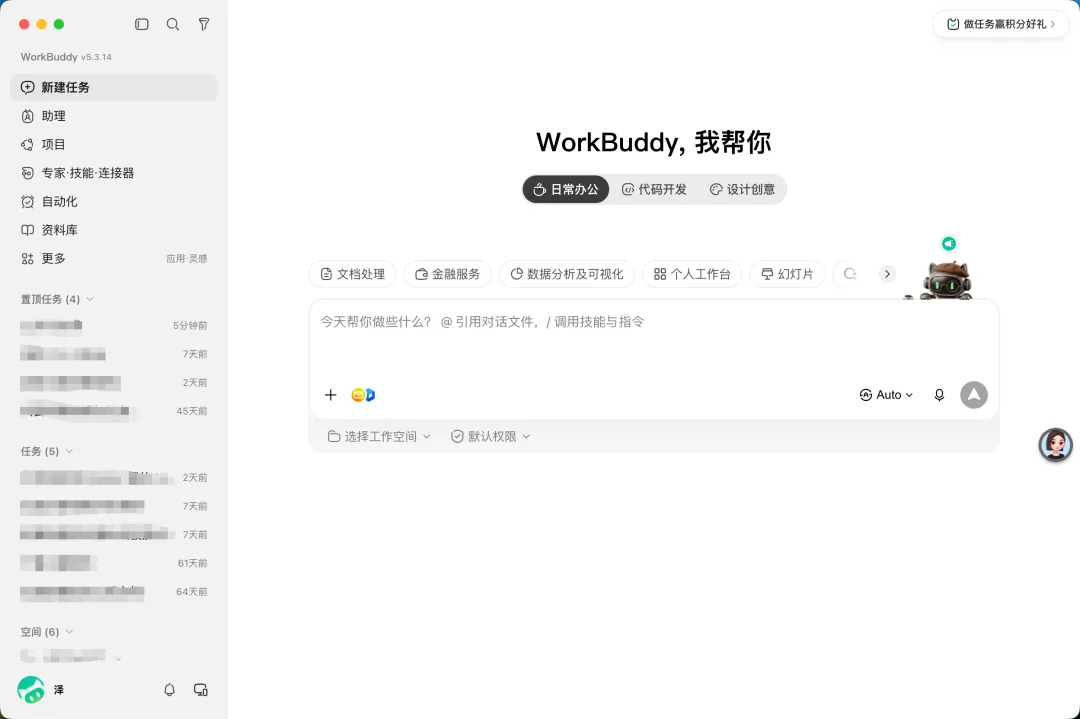Start a new task (新建任务)
Viewport: 1080px width, 719px height.
coord(114,87)
